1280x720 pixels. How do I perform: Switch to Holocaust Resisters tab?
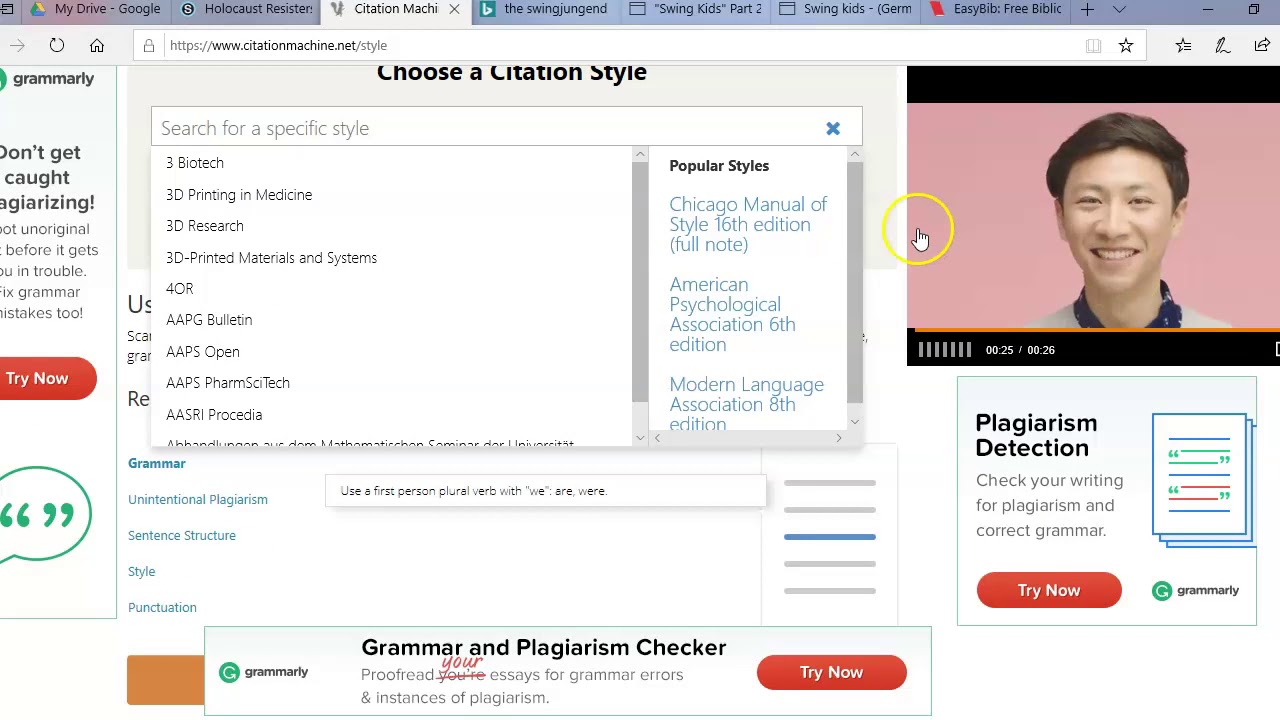click(x=246, y=9)
